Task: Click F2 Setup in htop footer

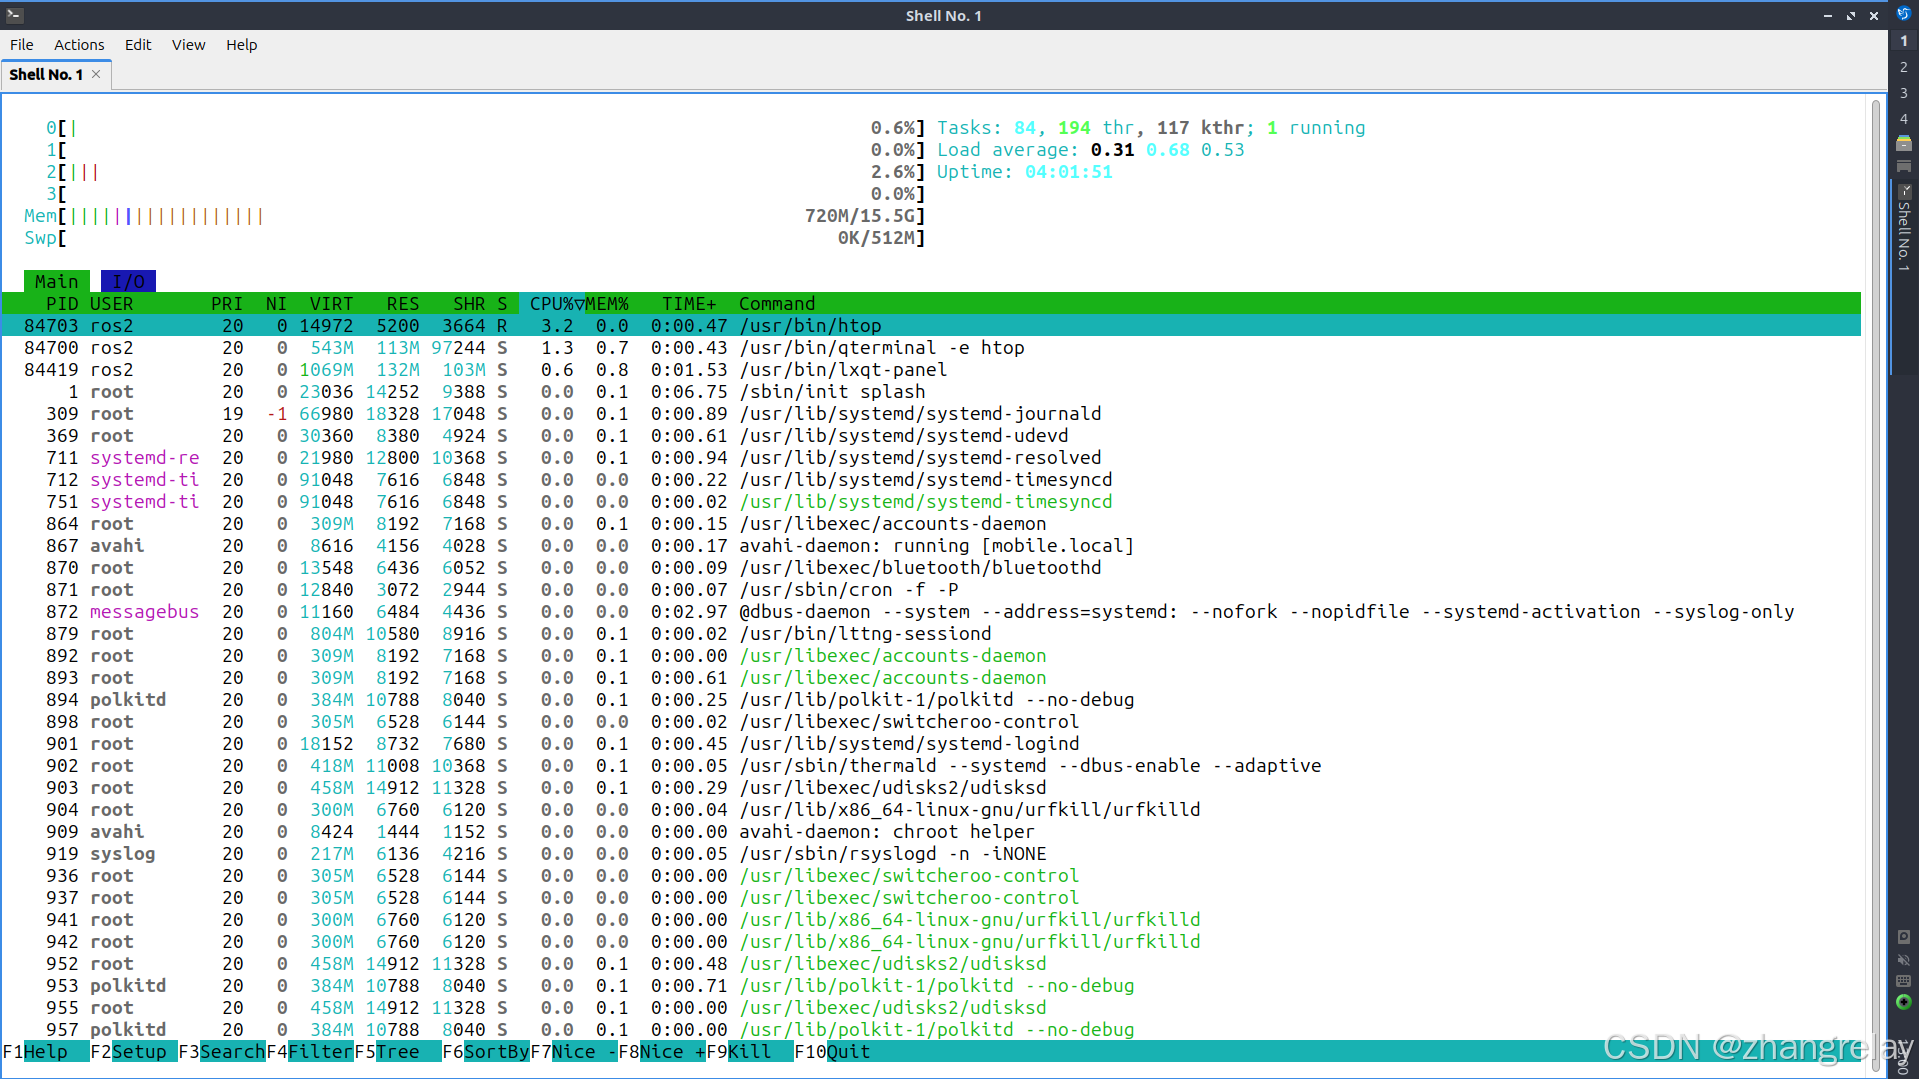Action: coord(134,1052)
